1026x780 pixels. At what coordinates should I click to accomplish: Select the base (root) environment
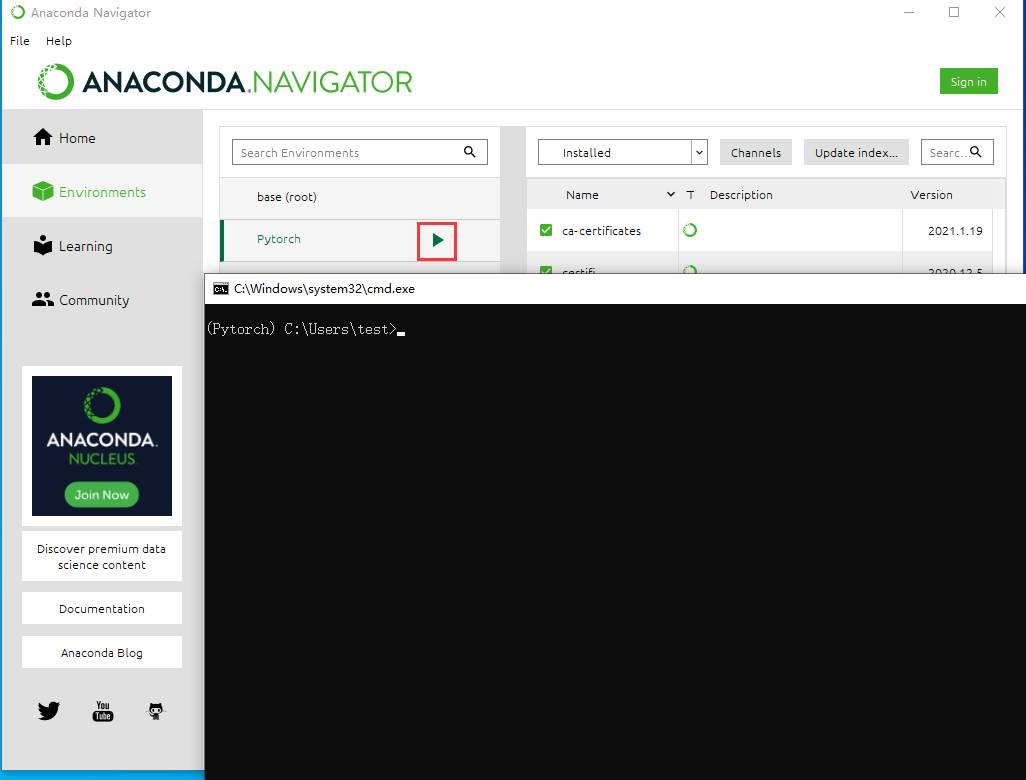[x=360, y=197]
